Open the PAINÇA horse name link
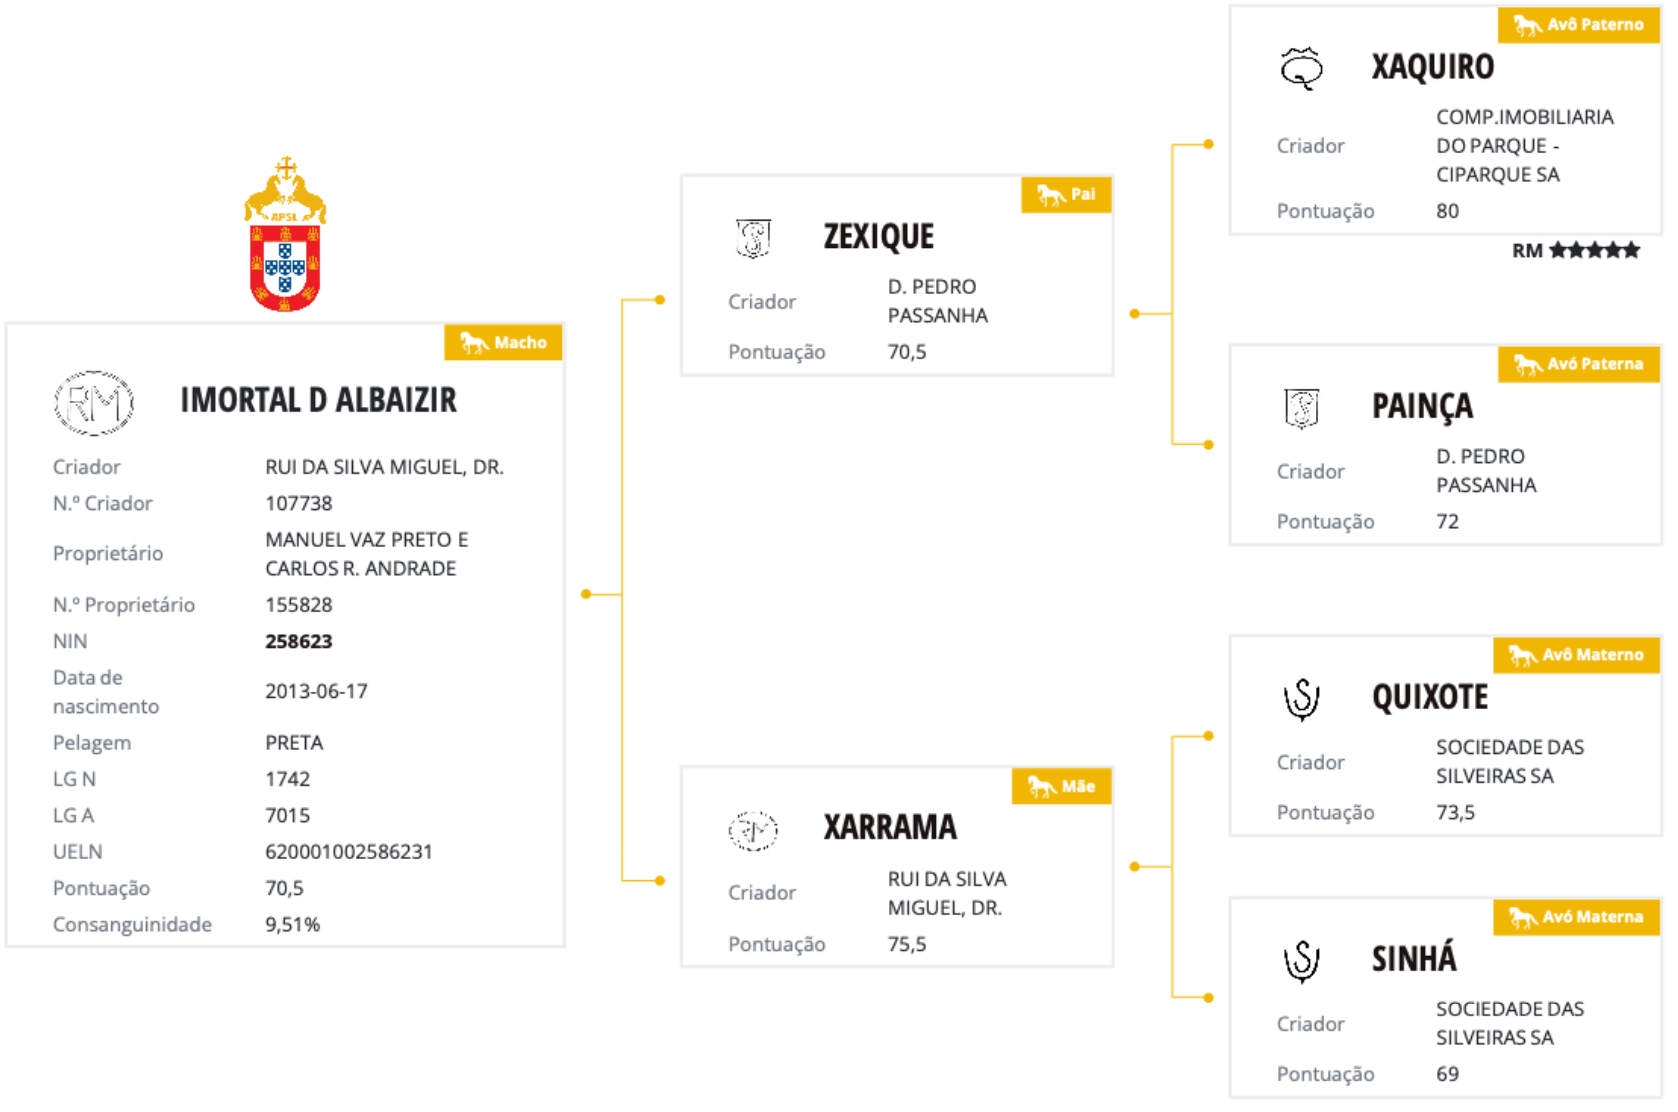 [1422, 407]
